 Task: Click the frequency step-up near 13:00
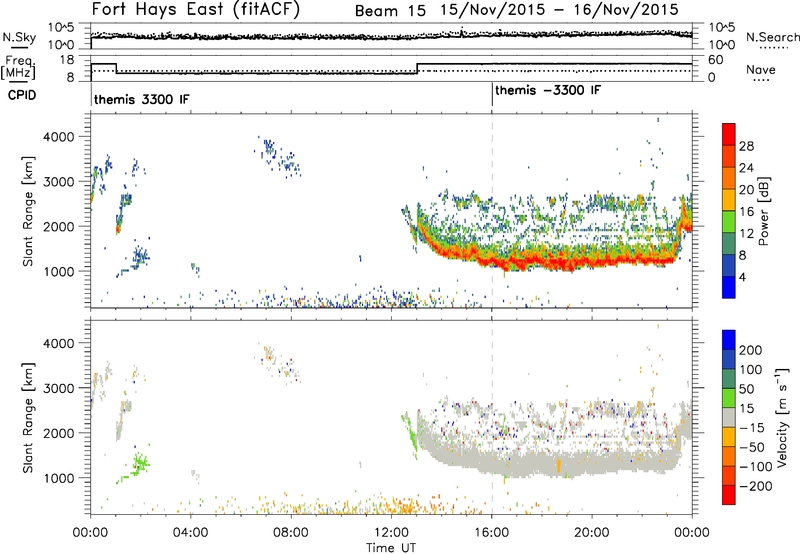[x=417, y=69]
